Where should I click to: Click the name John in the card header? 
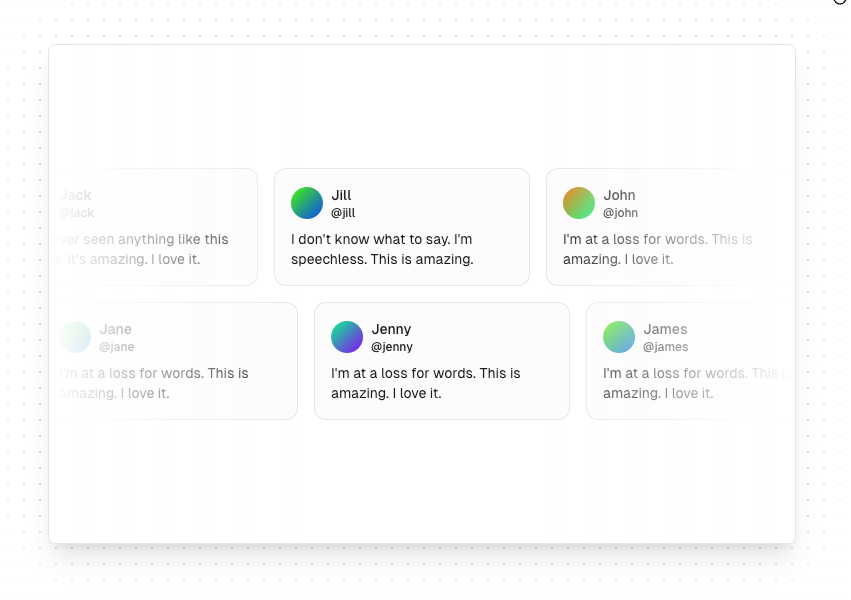click(x=619, y=195)
